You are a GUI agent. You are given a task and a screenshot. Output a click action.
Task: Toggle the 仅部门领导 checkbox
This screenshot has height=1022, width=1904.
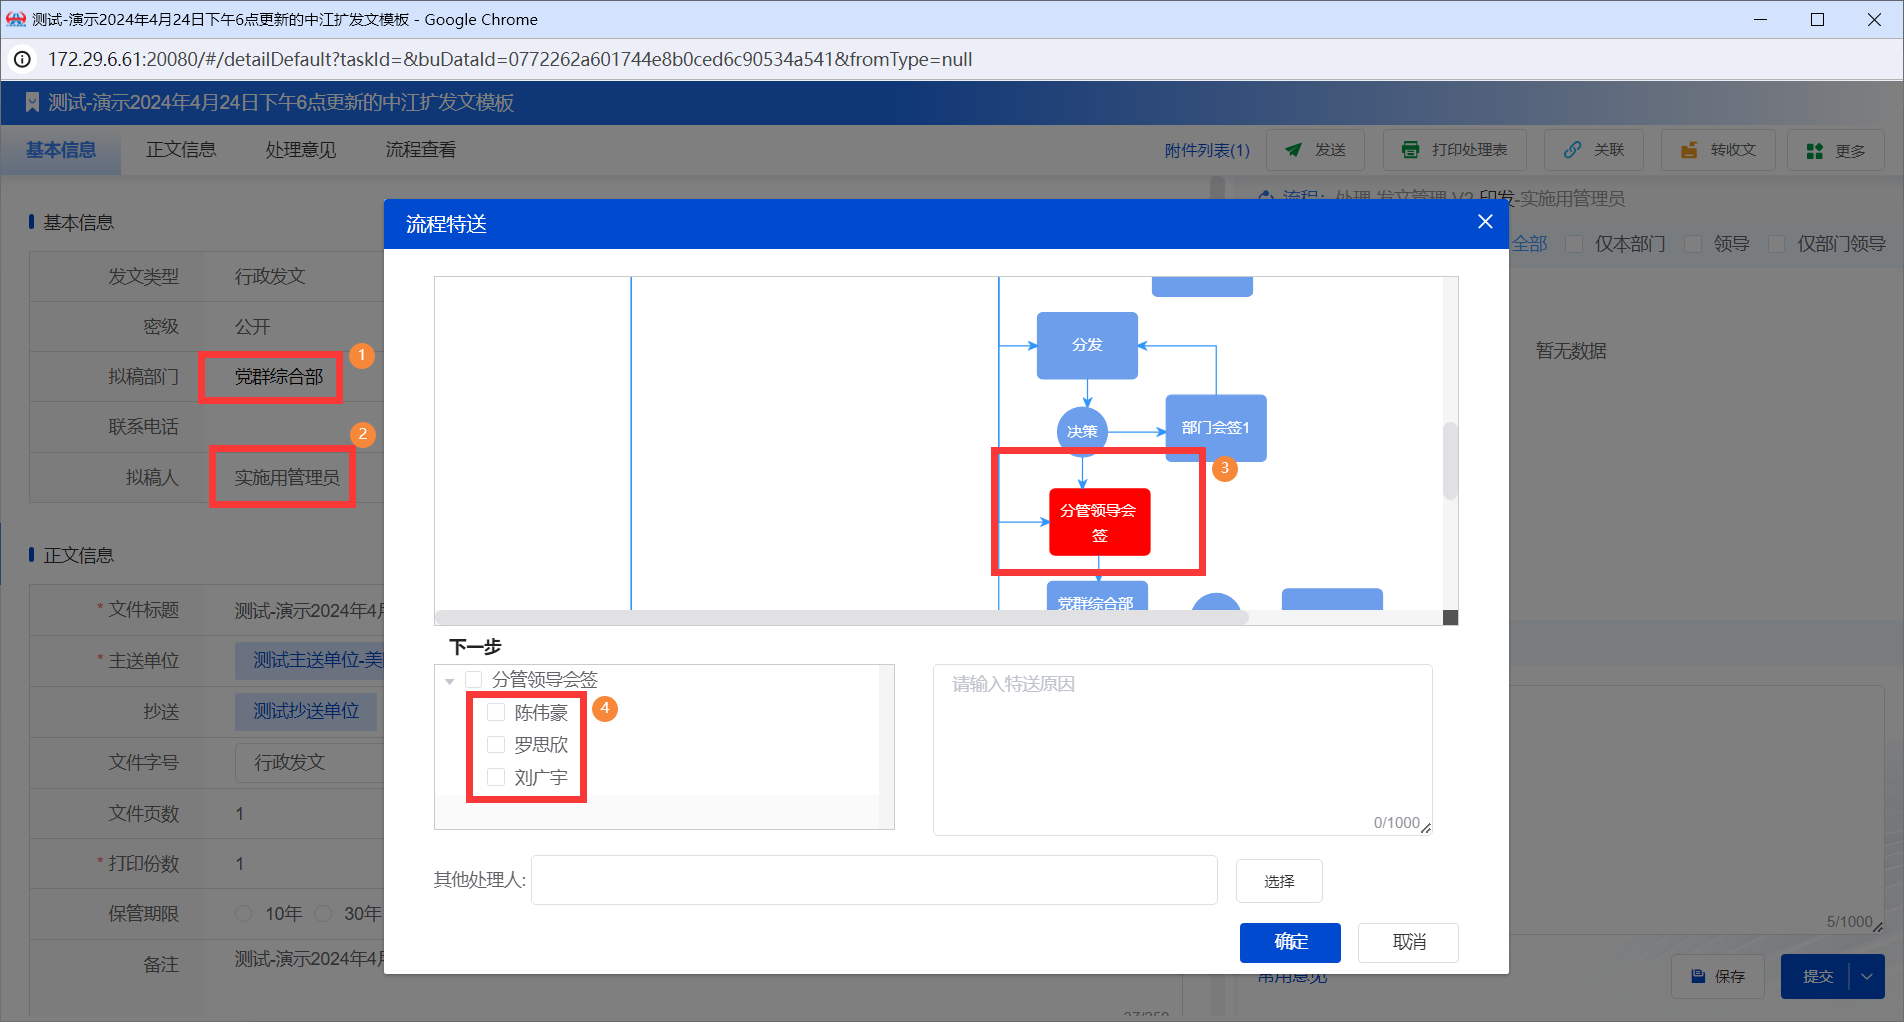coord(1776,244)
